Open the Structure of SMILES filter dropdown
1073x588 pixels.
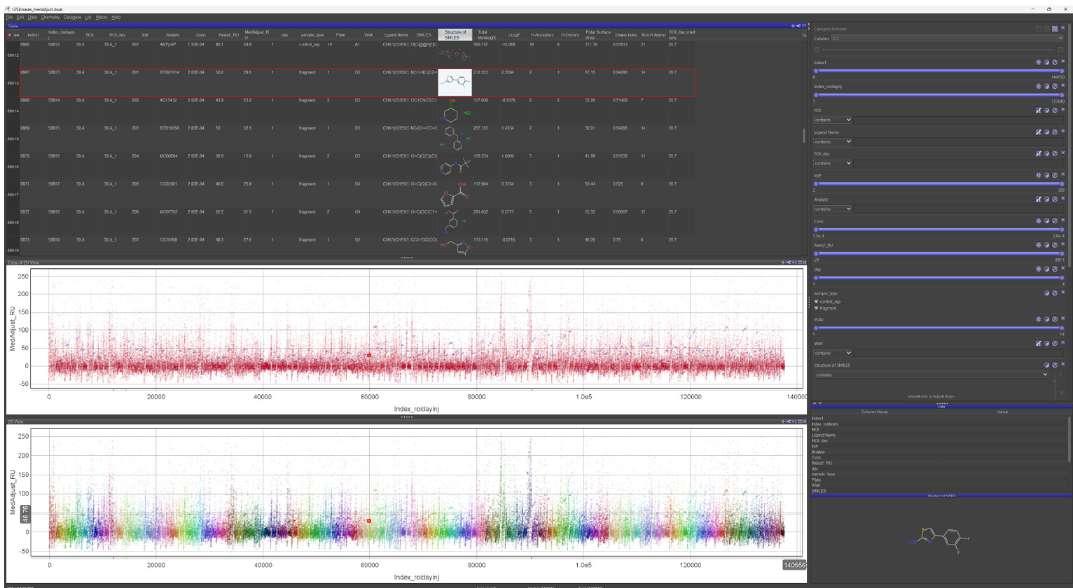point(931,375)
